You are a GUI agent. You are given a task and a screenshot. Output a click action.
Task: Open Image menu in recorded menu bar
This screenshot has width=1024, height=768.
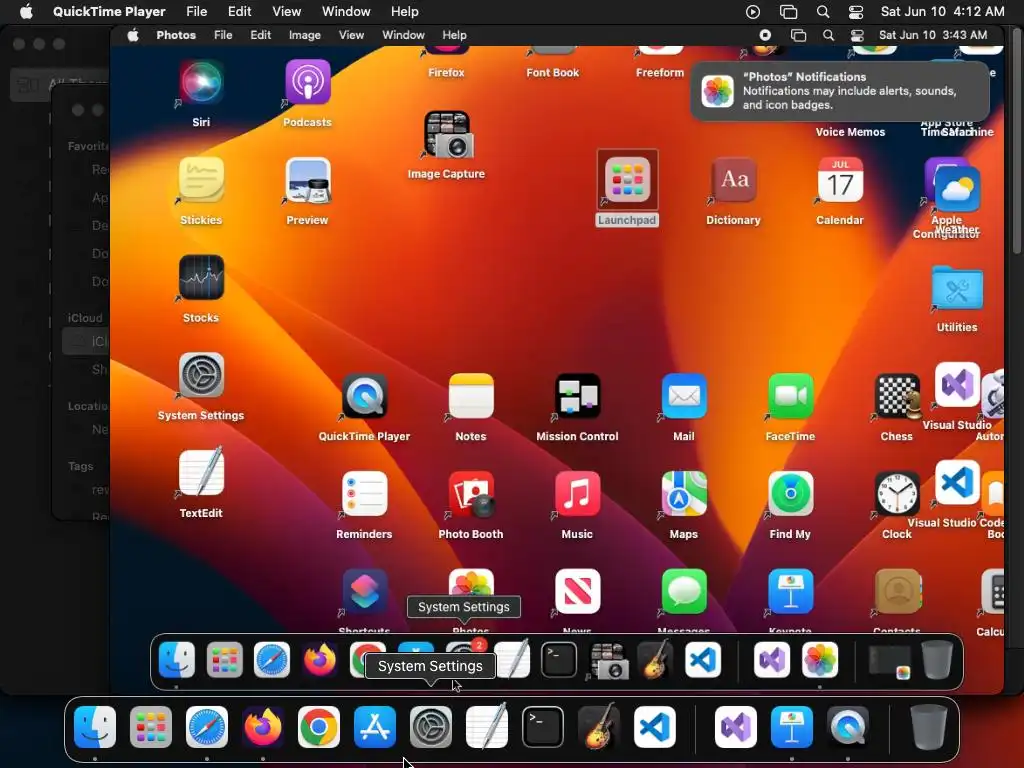tap(304, 35)
